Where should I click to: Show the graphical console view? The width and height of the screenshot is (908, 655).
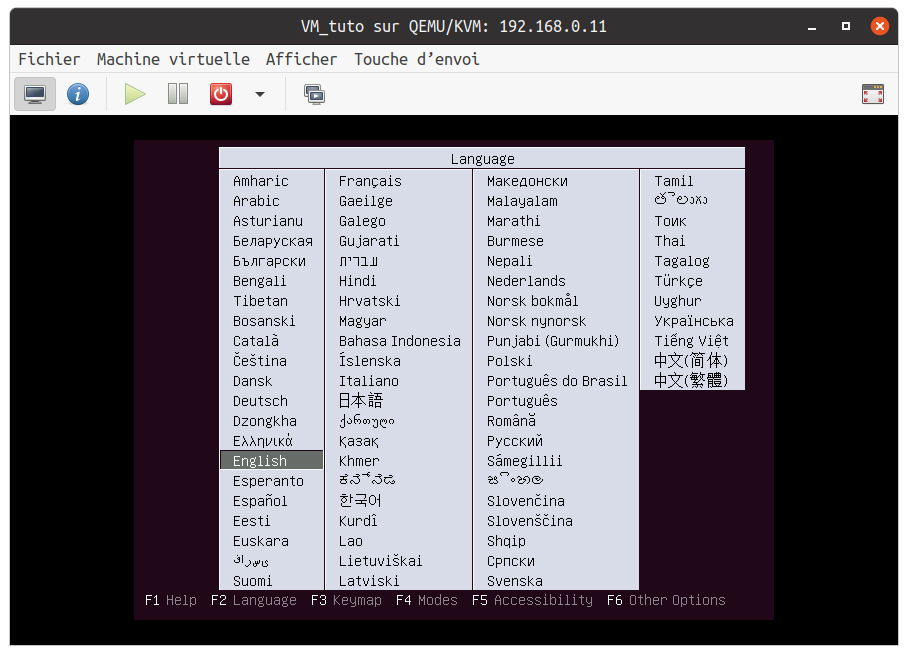[x=35, y=94]
